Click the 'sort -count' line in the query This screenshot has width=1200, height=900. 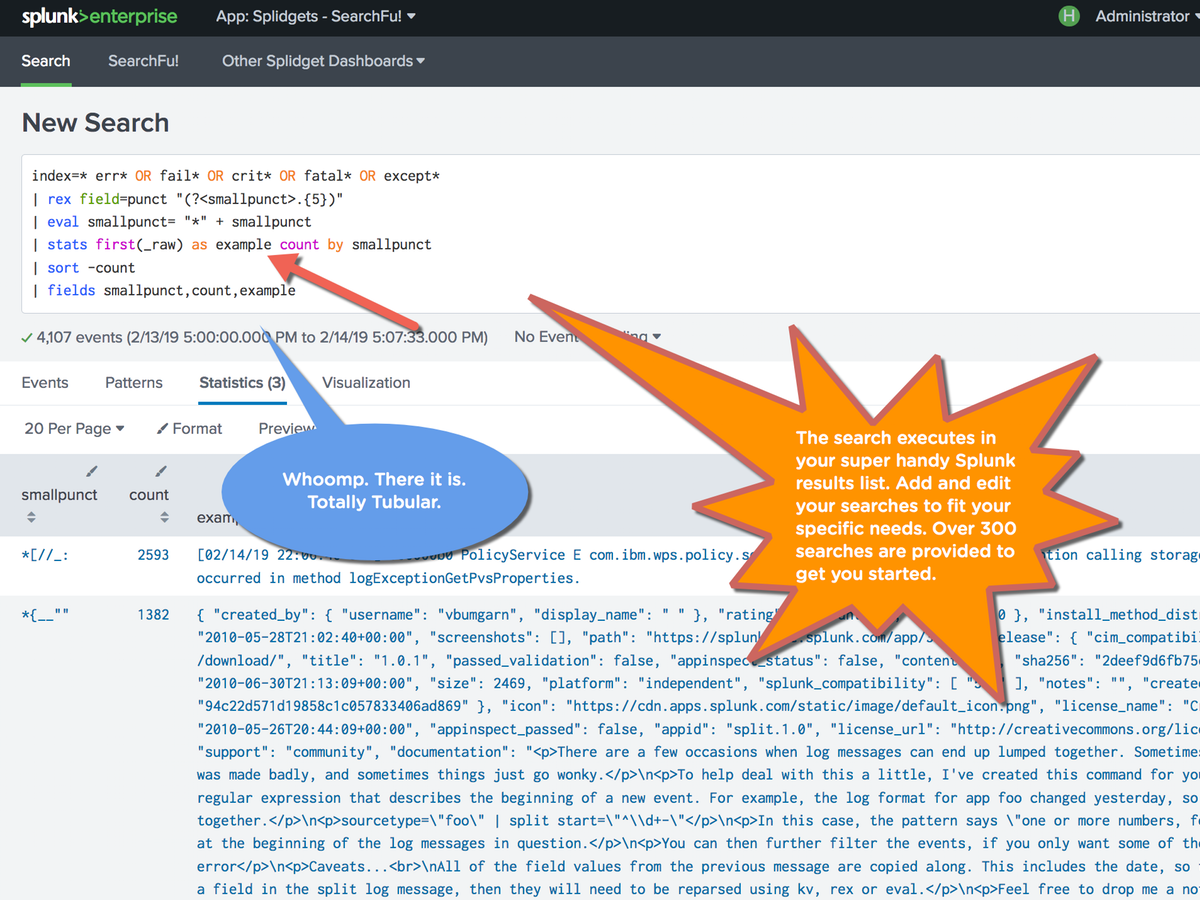(x=84, y=268)
